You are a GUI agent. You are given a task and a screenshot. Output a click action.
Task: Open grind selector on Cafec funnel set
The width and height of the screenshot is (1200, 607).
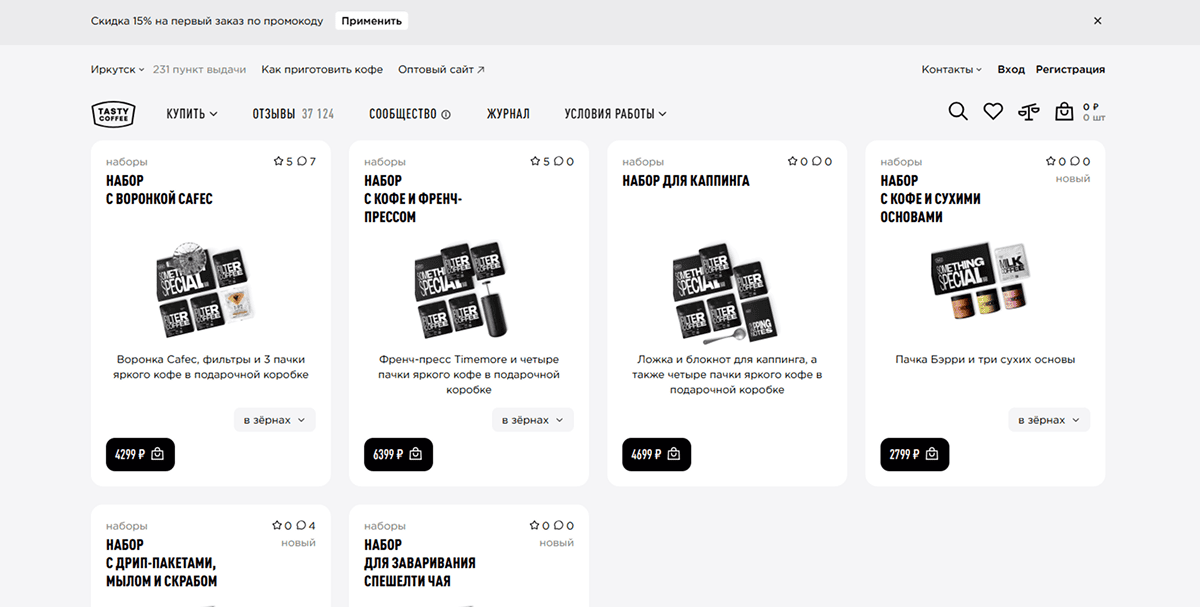[x=274, y=420]
